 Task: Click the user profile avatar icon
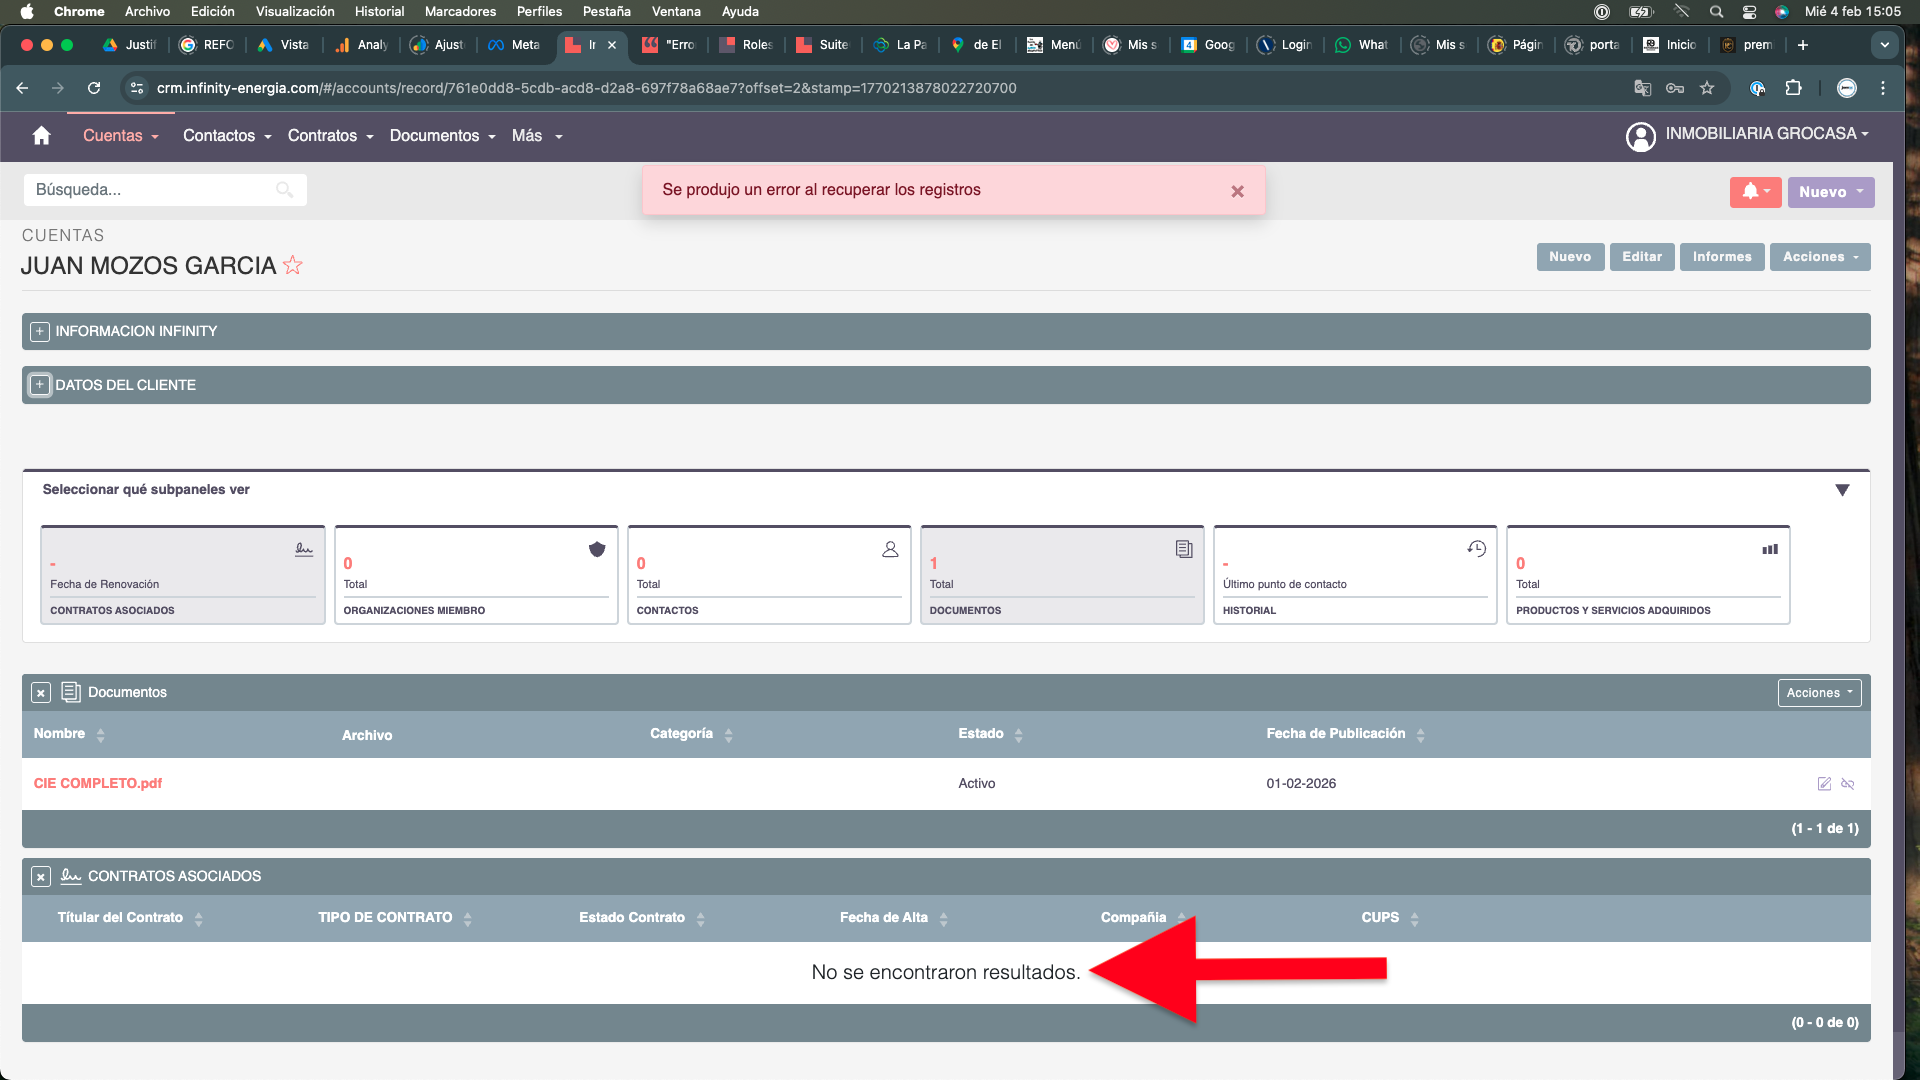pos(1640,136)
